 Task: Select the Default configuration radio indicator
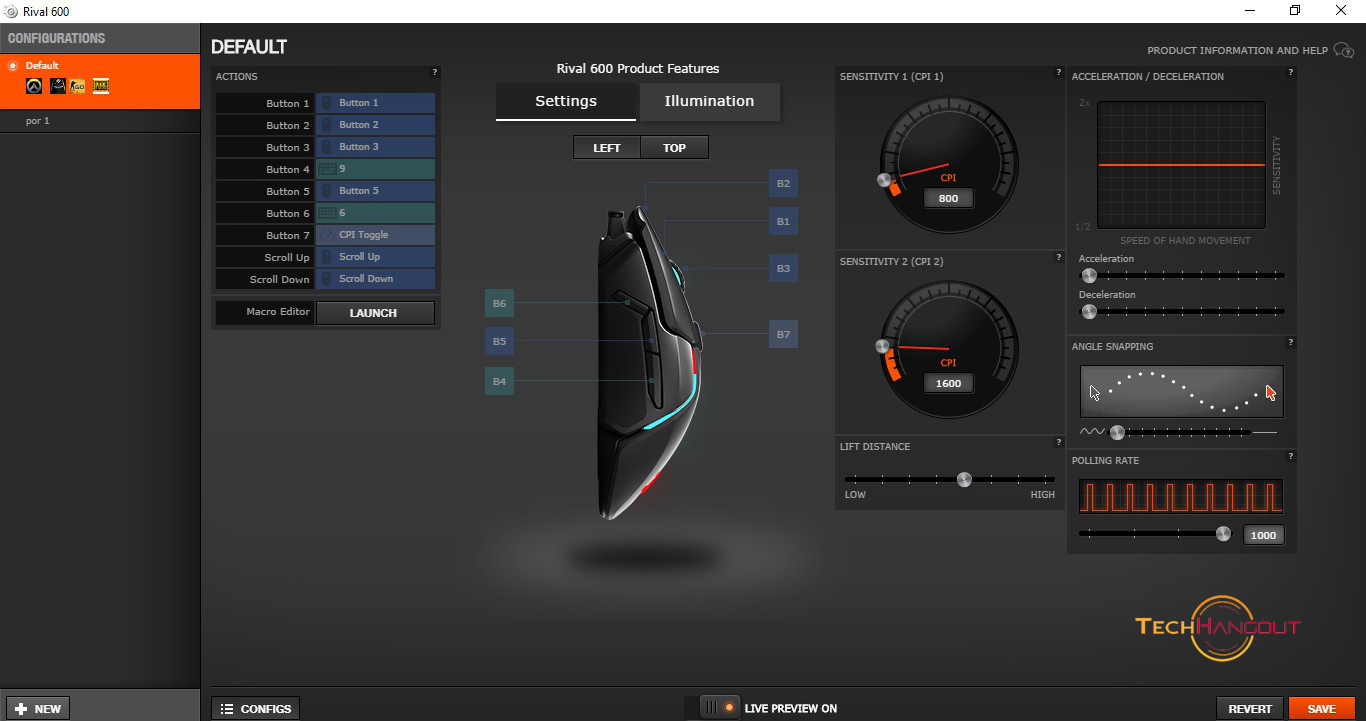pyautogui.click(x=13, y=66)
